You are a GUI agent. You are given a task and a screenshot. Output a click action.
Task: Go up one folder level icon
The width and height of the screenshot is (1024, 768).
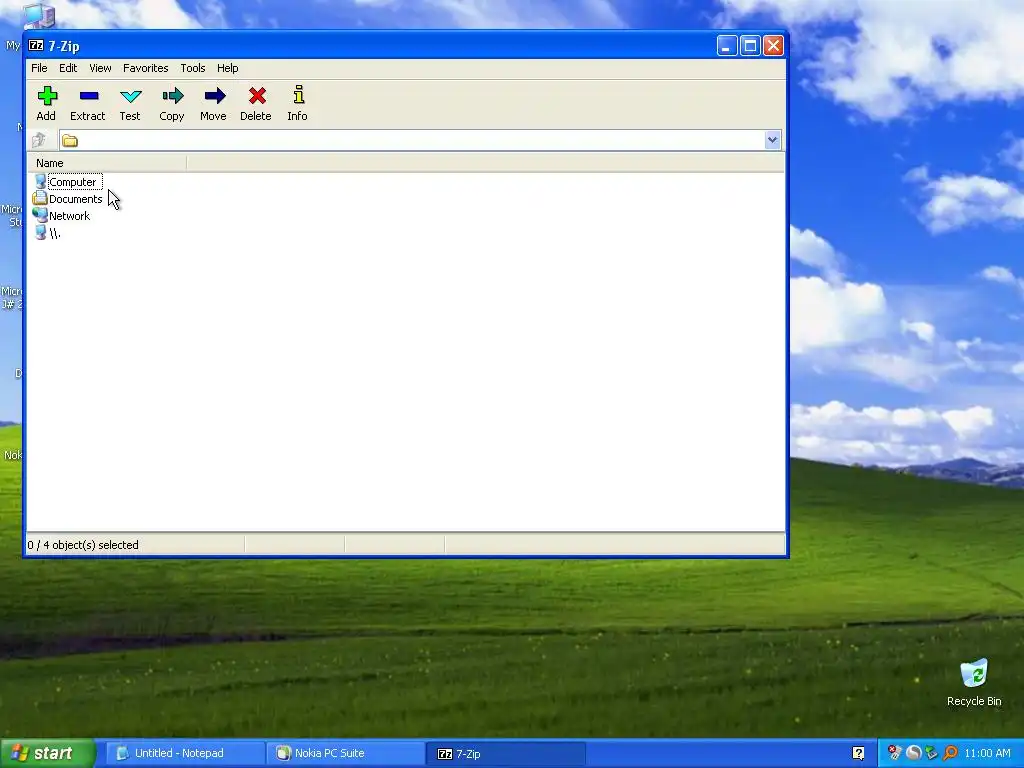pos(39,140)
